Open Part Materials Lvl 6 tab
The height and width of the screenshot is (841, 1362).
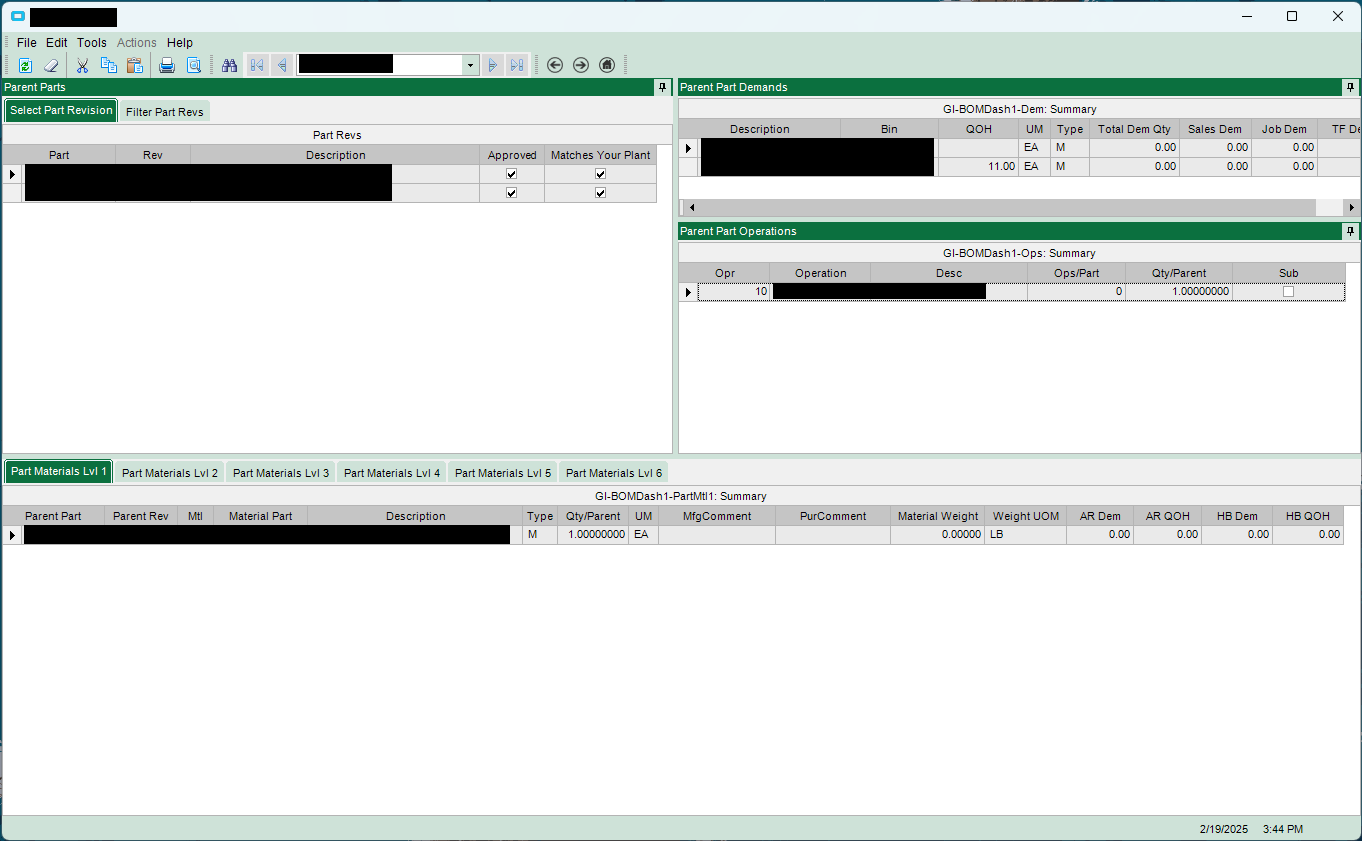[614, 473]
